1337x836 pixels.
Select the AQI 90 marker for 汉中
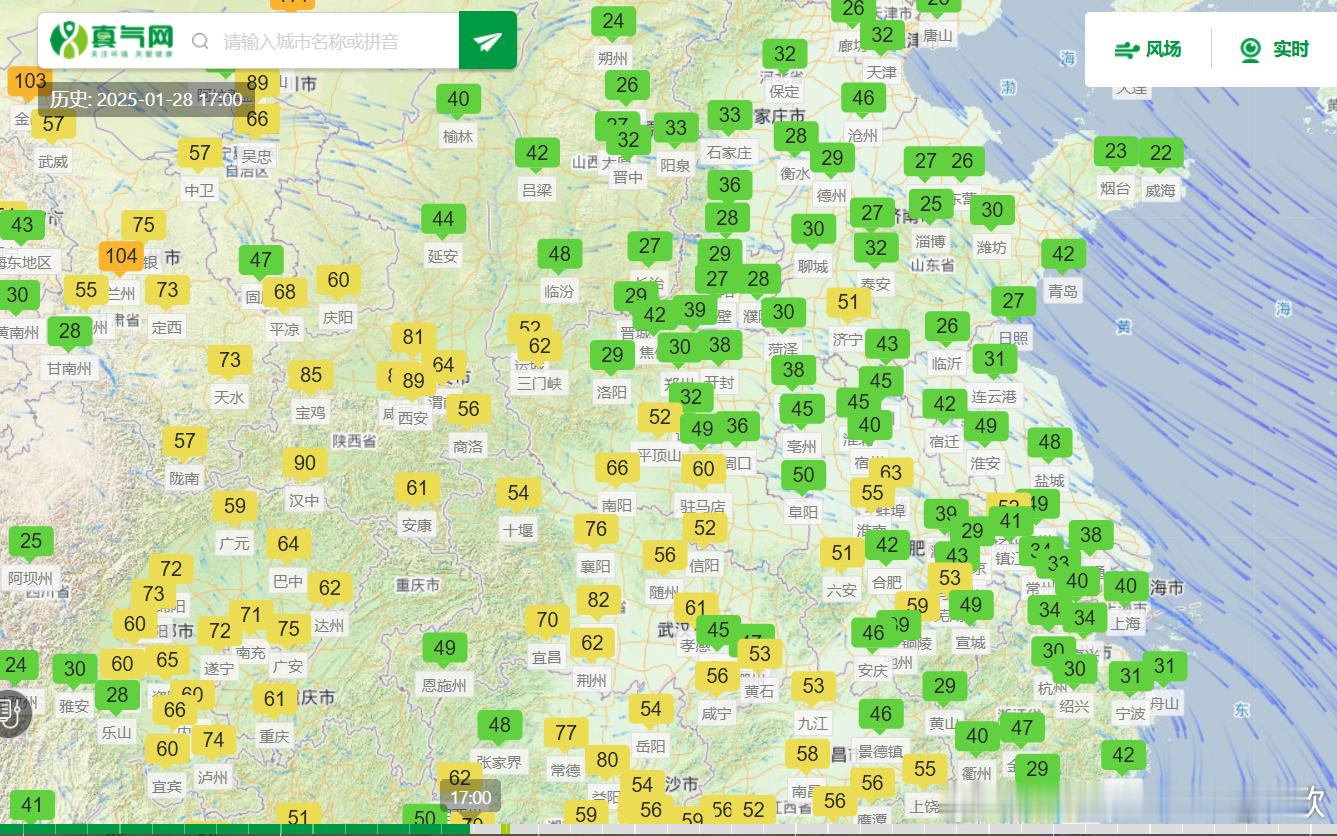(305, 463)
